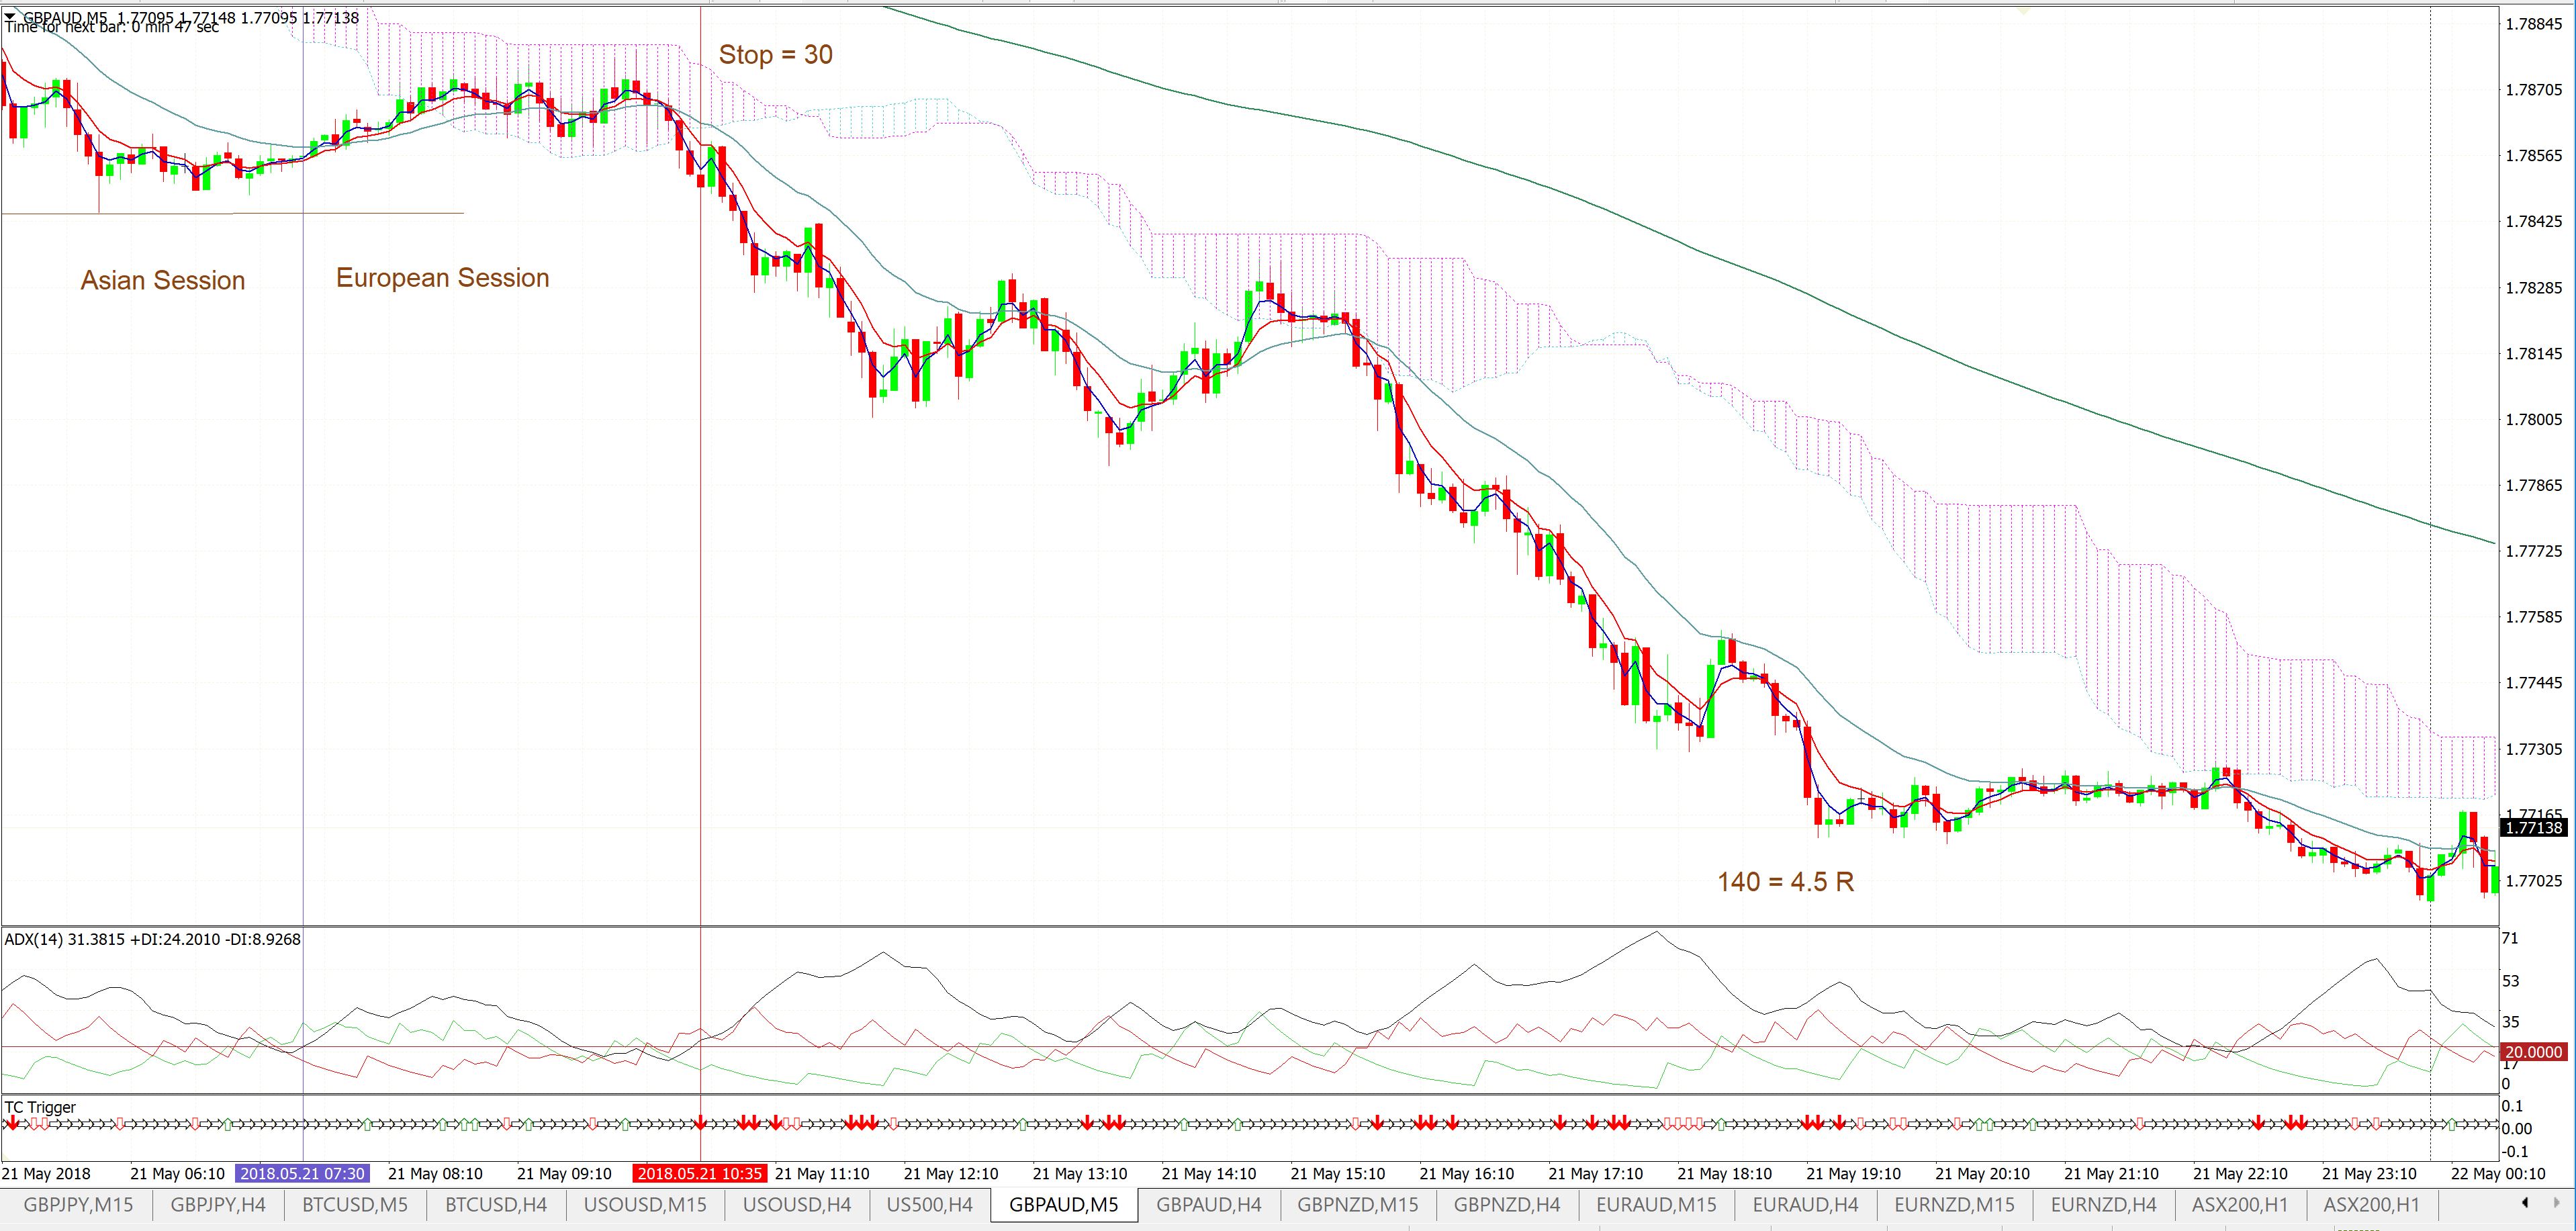2576x1231 pixels.
Task: Open the GBPNZD,H4 chart tab
Action: pyautogui.click(x=1507, y=1205)
